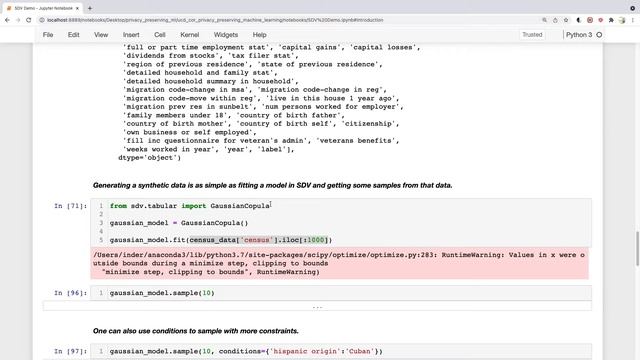
Task: Click the In [71] cell prompt
Action: pyautogui.click(x=71, y=206)
